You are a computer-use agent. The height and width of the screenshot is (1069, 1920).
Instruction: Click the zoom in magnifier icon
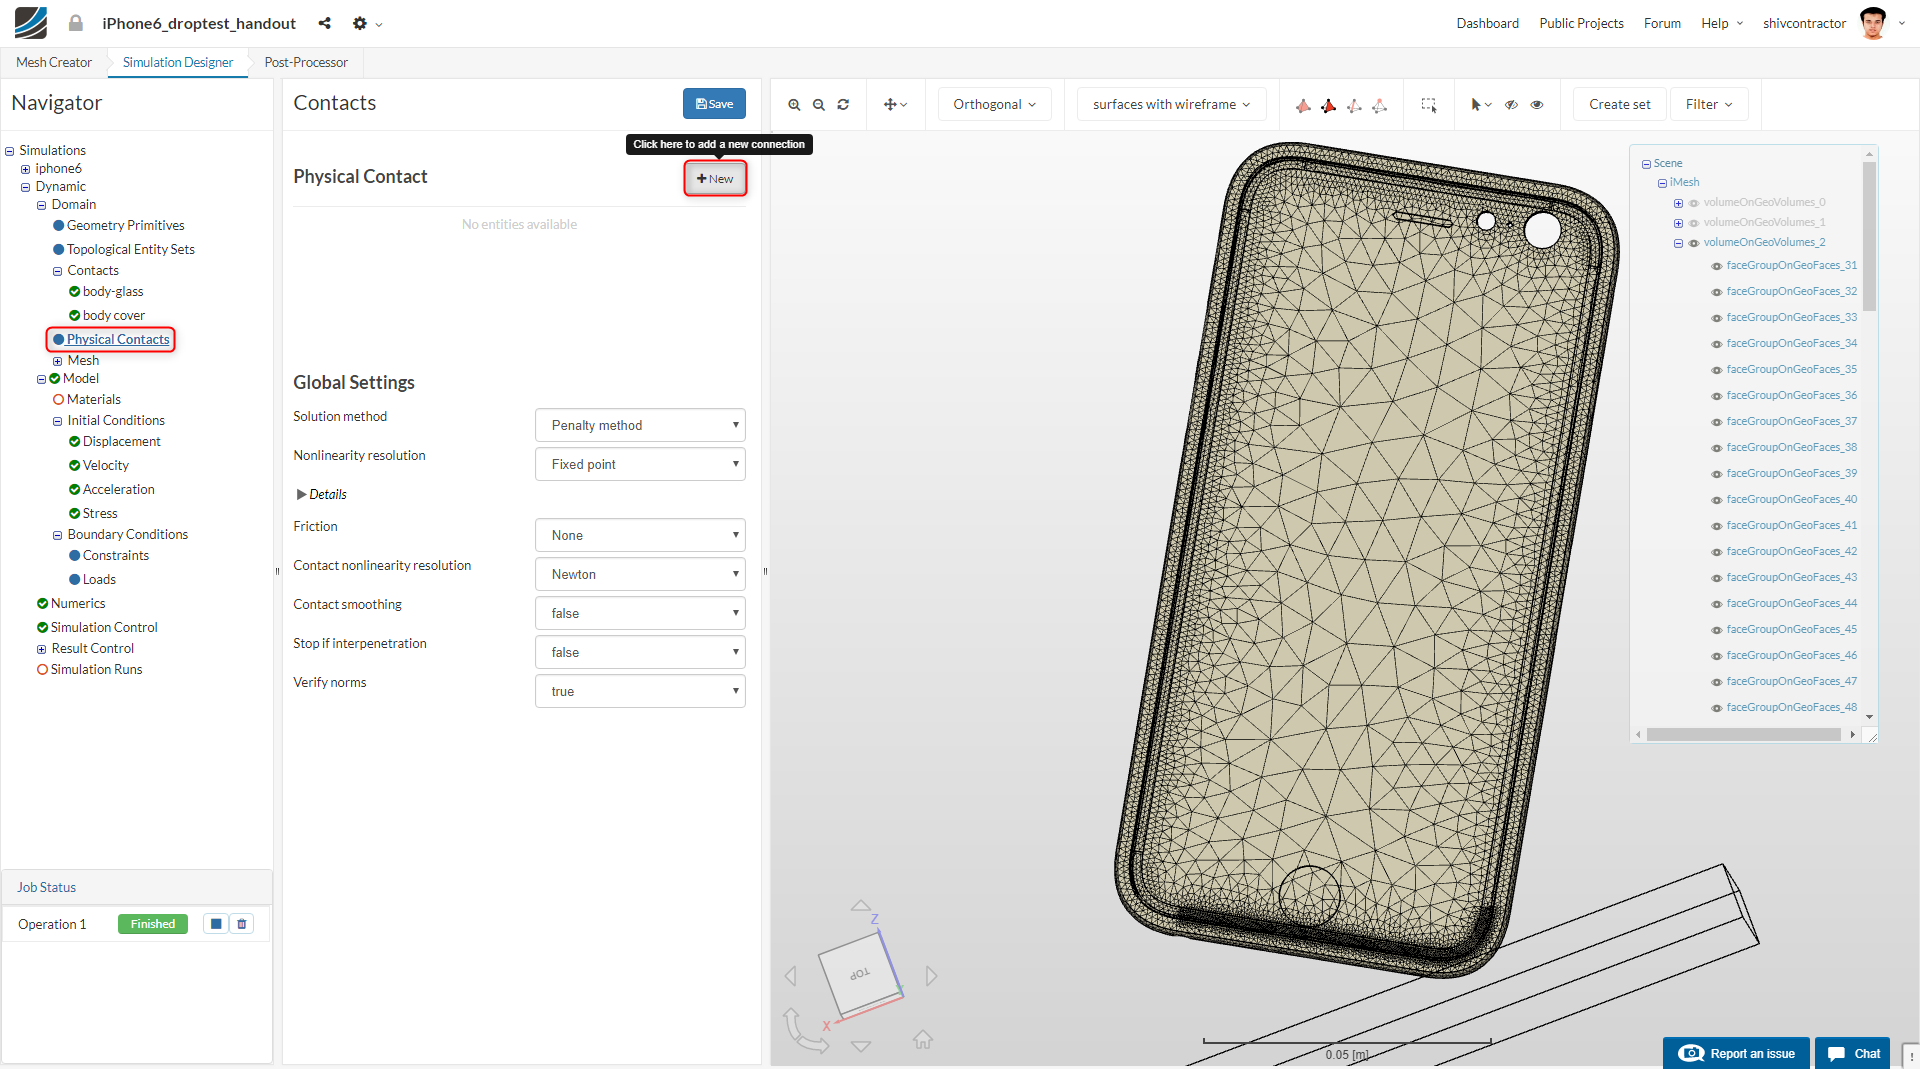point(794,104)
